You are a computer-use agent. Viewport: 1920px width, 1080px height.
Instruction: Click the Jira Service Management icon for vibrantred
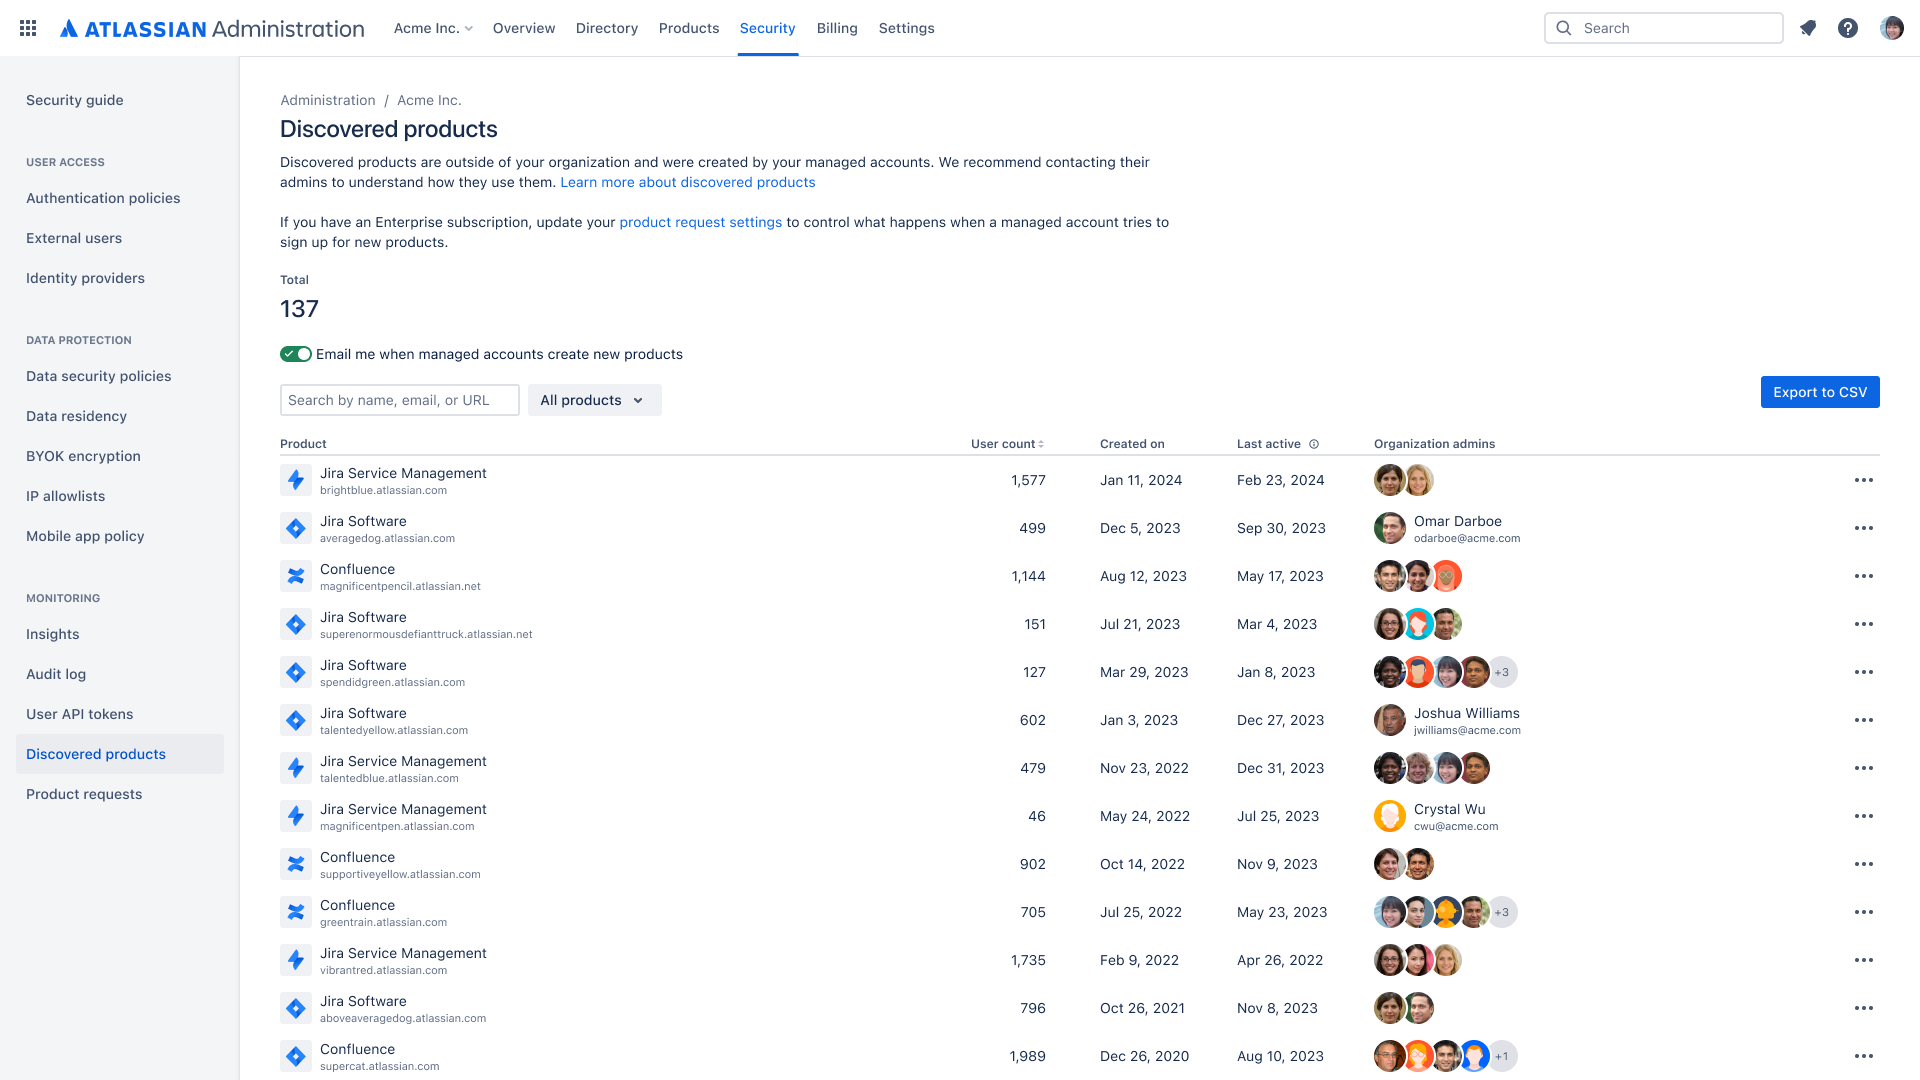pos(295,960)
